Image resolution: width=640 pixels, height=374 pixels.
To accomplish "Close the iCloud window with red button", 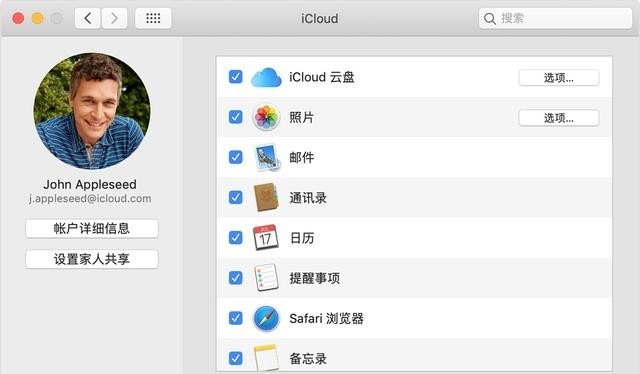I will (x=18, y=18).
